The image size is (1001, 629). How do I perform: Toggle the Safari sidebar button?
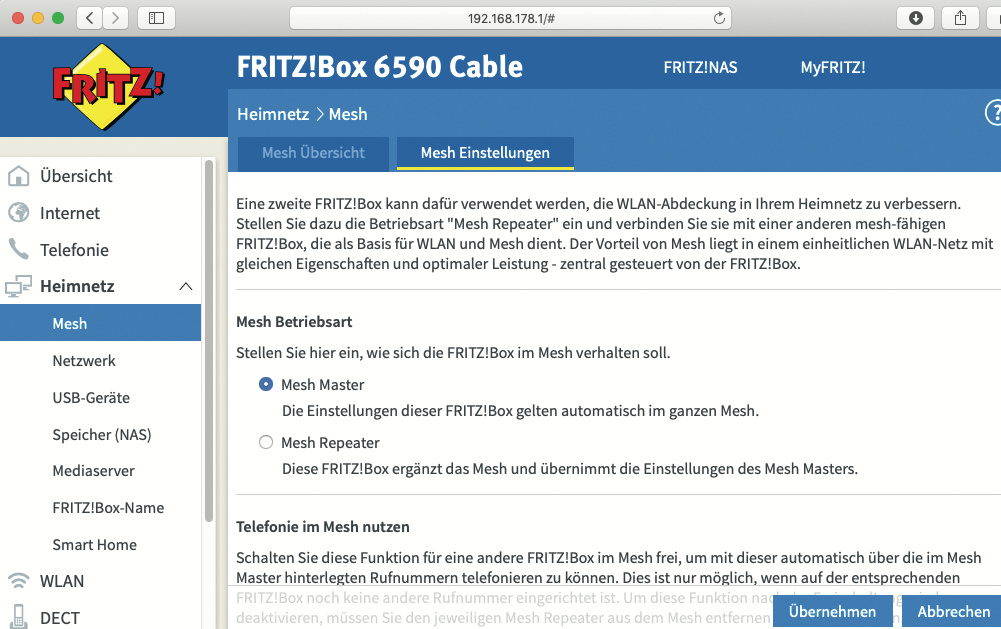156,18
